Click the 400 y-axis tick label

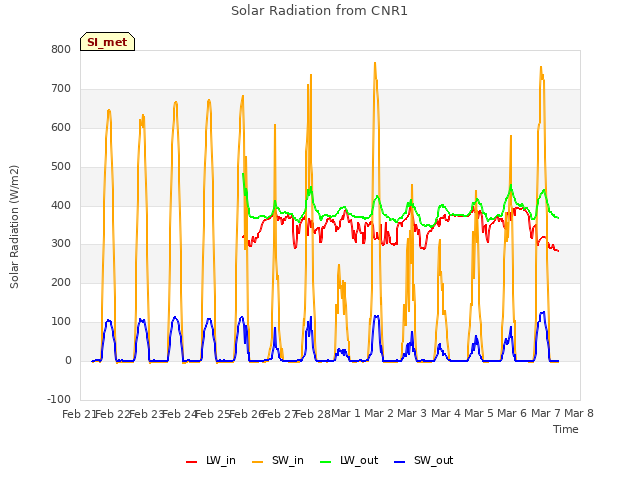61,205
